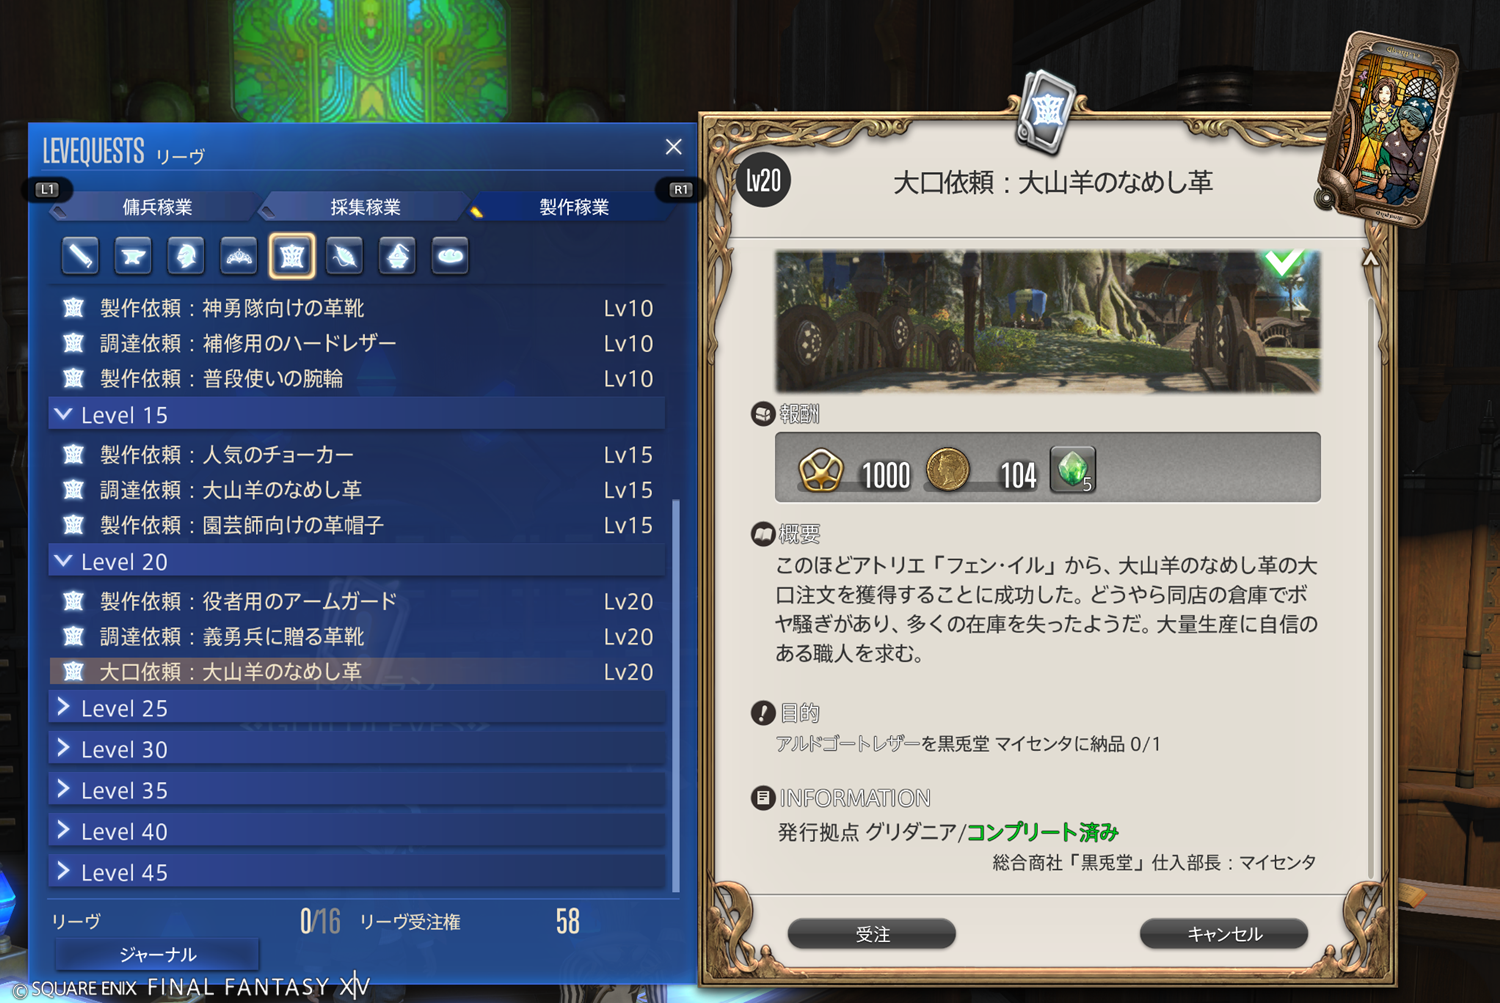The width and height of the screenshot is (1500, 1003).
Task: Open the ジャーナル journal button
Action: pyautogui.click(x=157, y=954)
